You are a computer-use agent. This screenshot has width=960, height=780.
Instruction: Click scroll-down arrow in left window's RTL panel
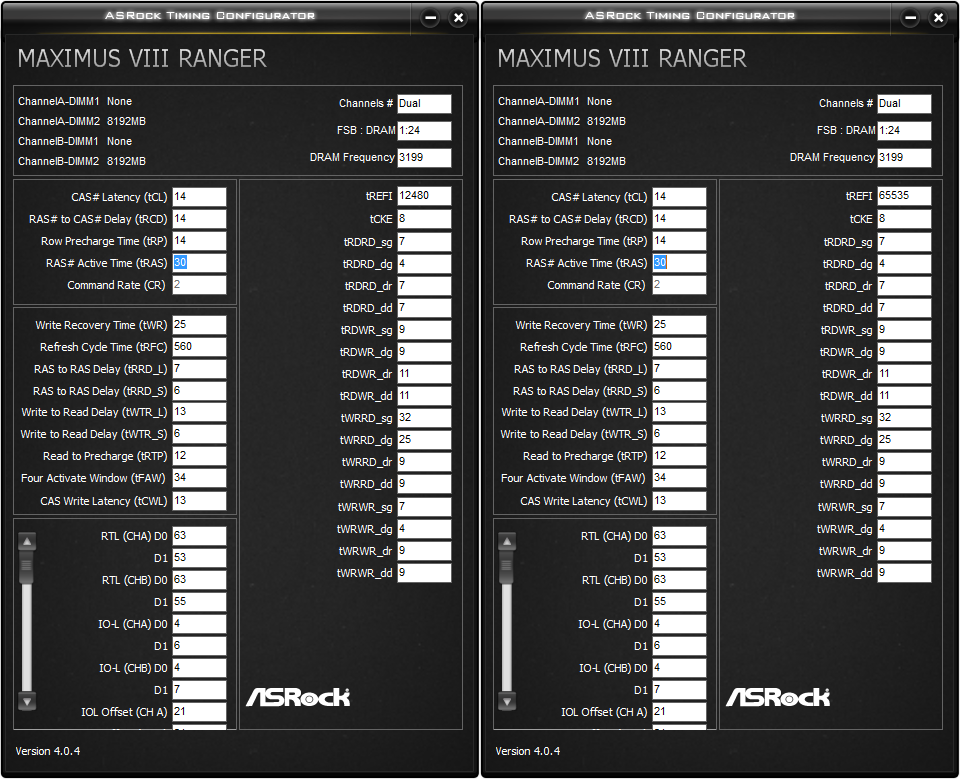tap(27, 700)
